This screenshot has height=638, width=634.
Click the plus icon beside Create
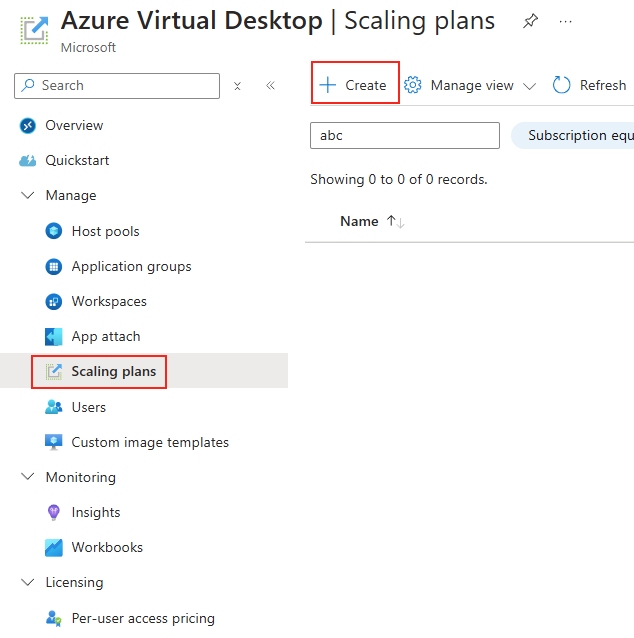[x=328, y=85]
